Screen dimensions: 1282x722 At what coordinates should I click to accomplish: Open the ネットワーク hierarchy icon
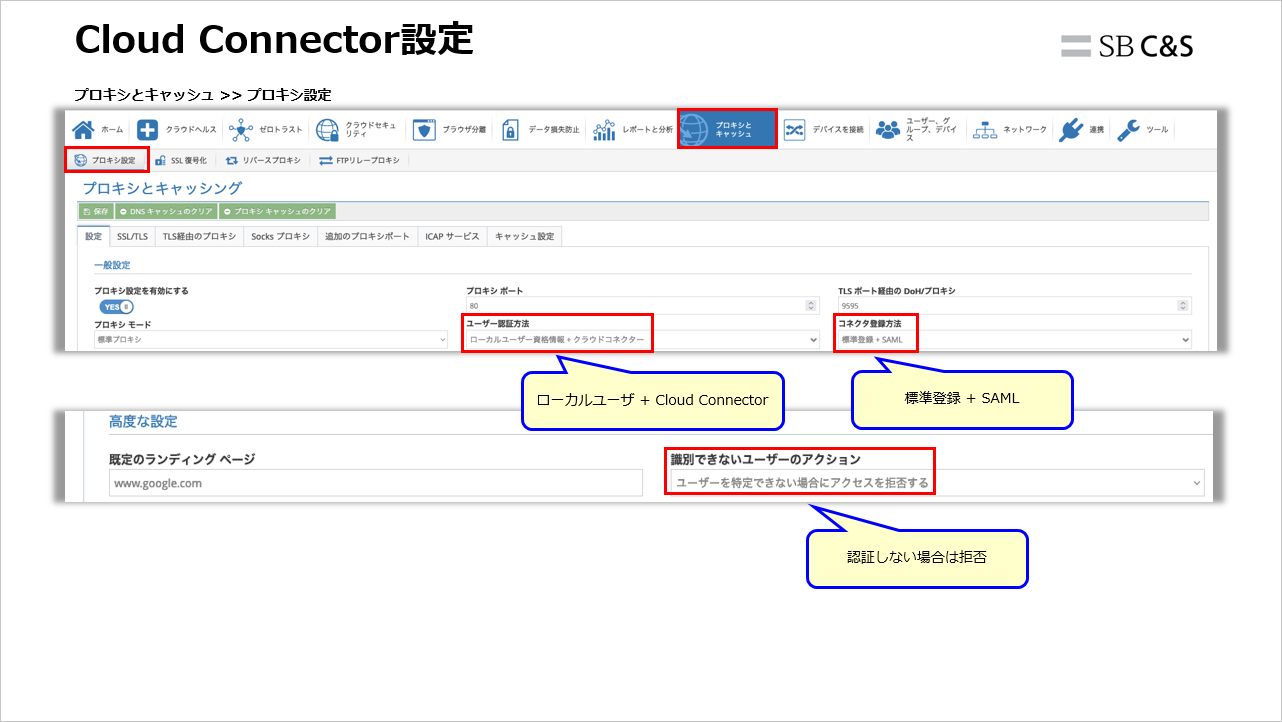coord(985,130)
